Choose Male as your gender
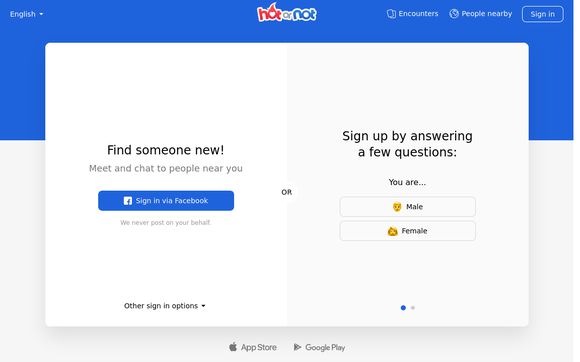This screenshot has height=362, width=580. point(408,207)
